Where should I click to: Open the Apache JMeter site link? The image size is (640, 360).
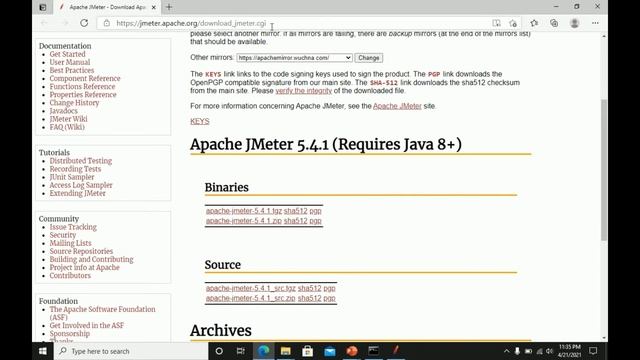[x=397, y=106]
